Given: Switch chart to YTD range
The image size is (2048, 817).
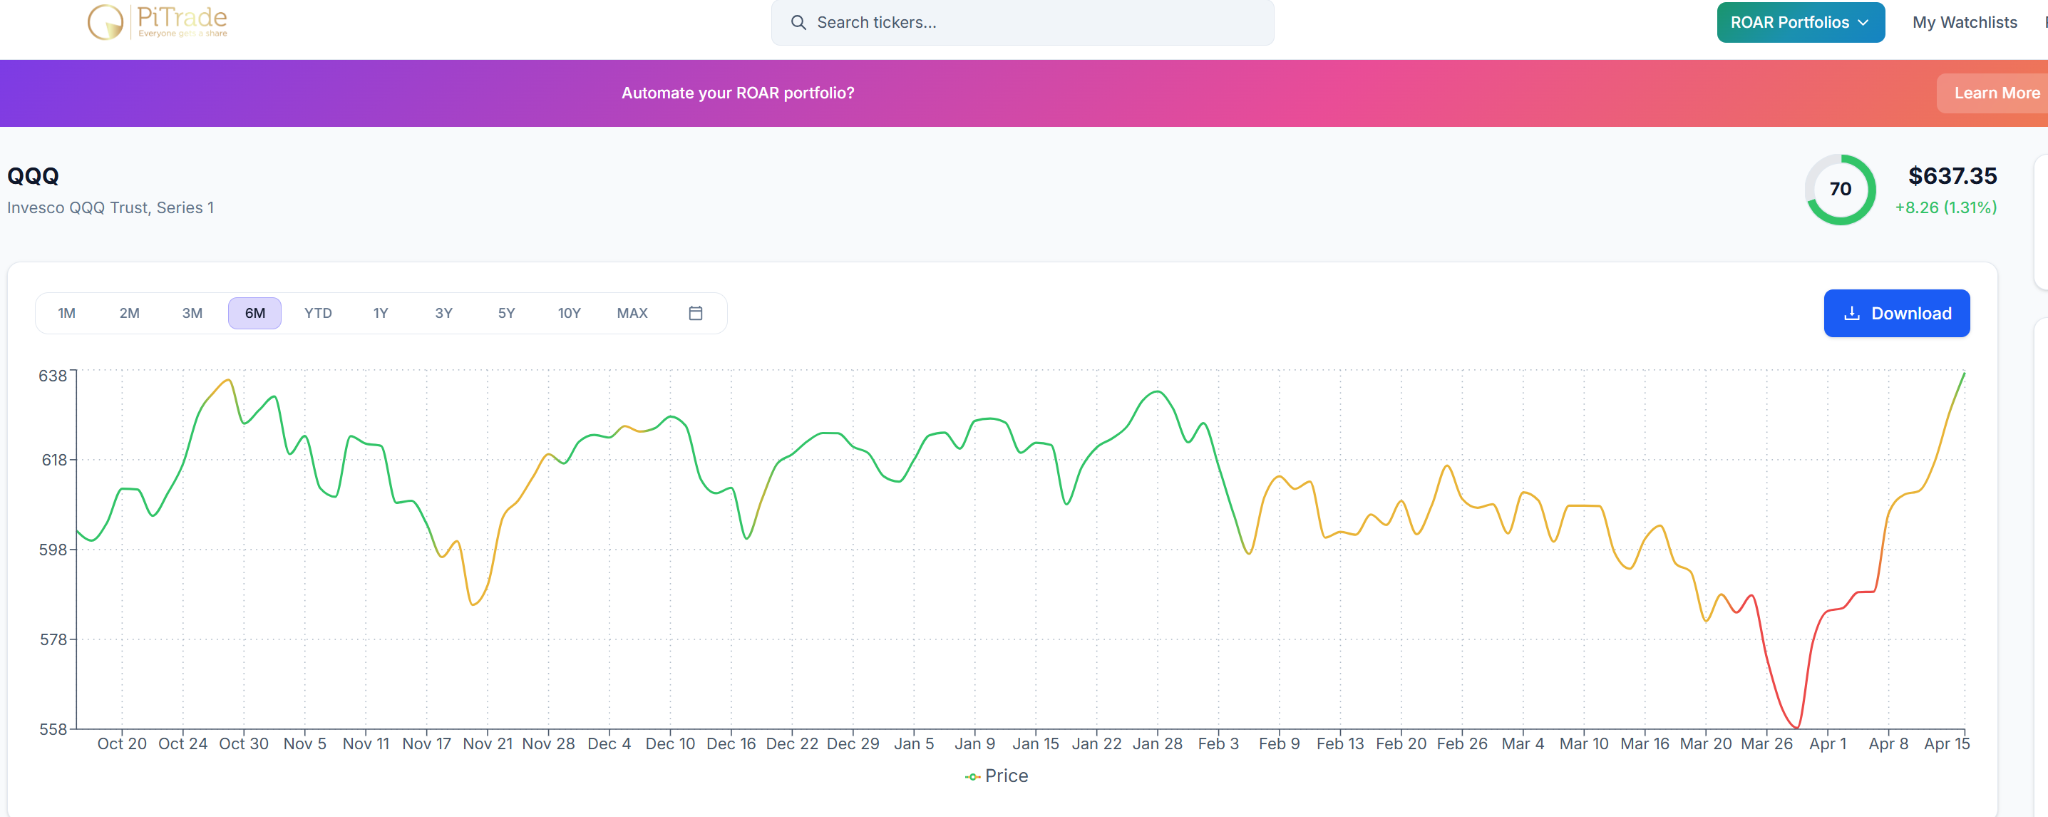Looking at the screenshot, I should click(x=318, y=313).
